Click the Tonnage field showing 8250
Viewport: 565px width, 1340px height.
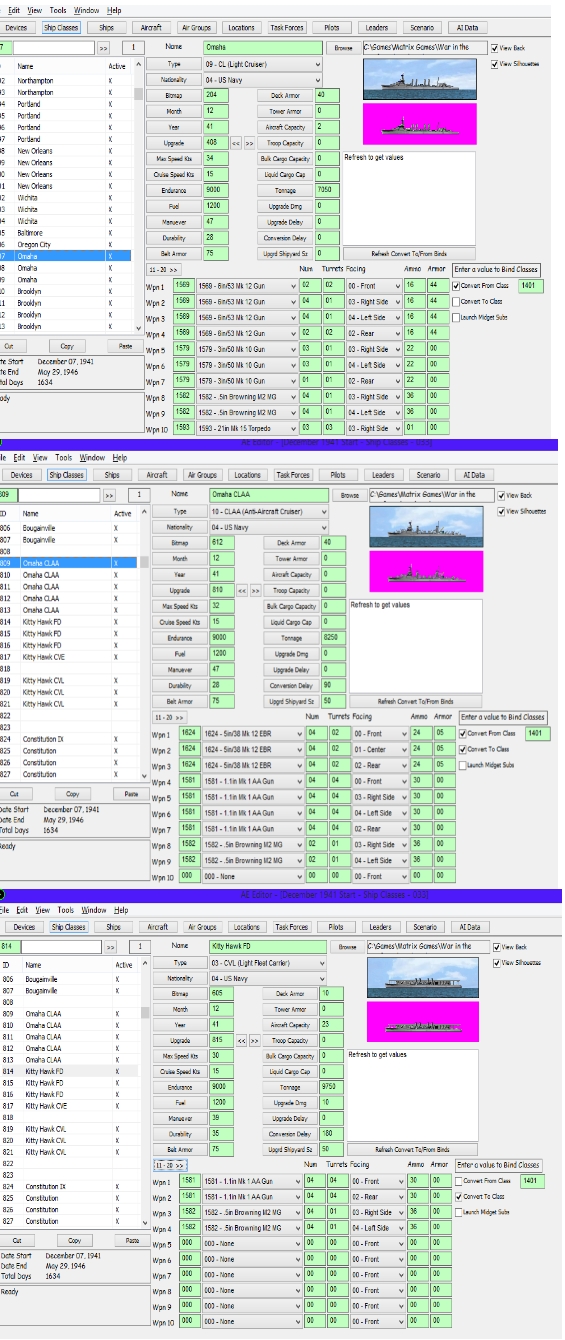pyautogui.click(x=335, y=638)
